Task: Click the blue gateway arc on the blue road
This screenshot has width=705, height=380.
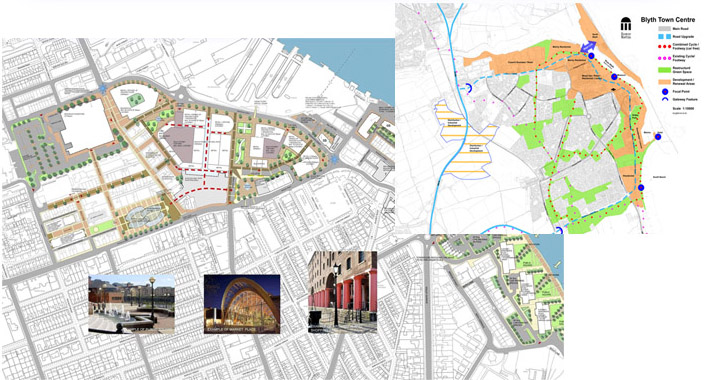Action: point(468,88)
